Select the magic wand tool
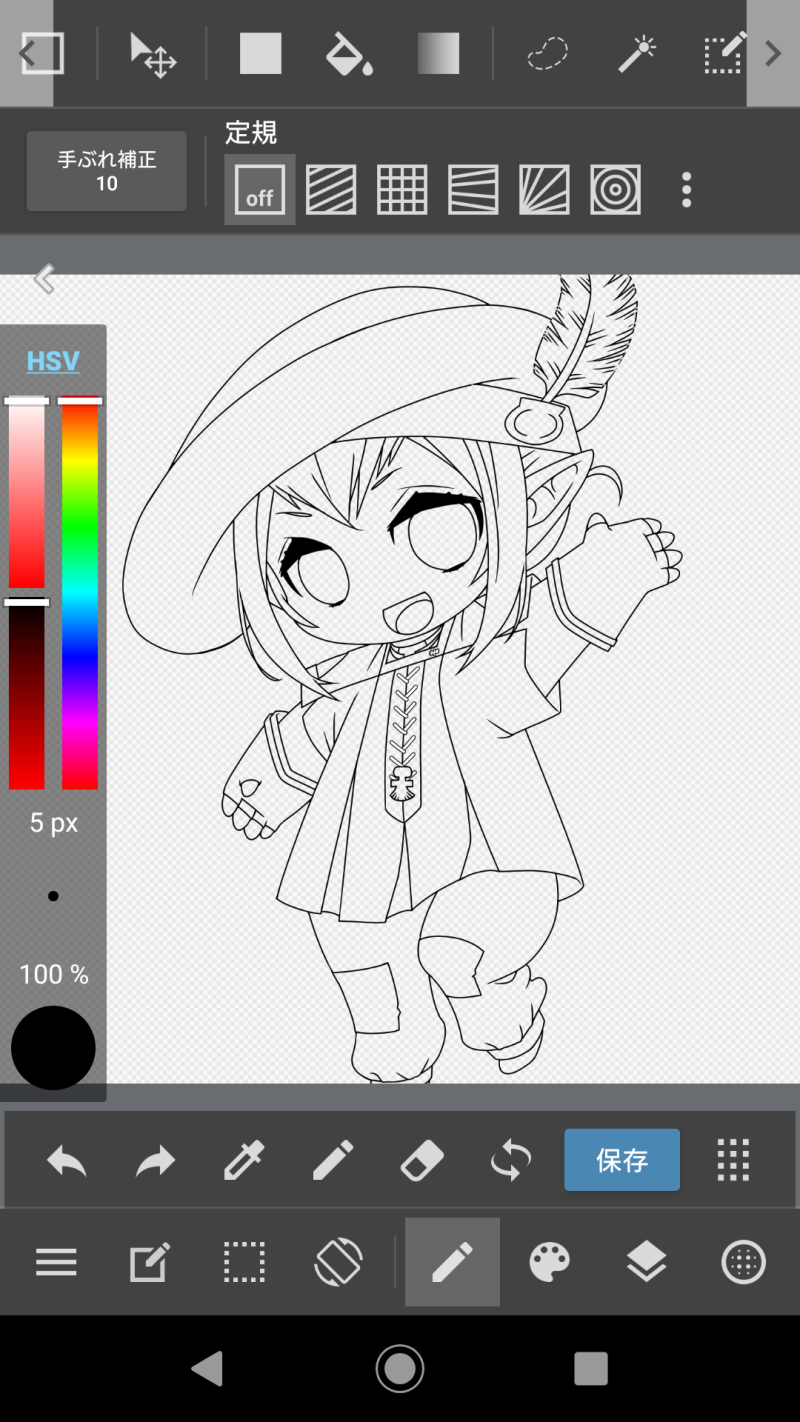 [636, 54]
